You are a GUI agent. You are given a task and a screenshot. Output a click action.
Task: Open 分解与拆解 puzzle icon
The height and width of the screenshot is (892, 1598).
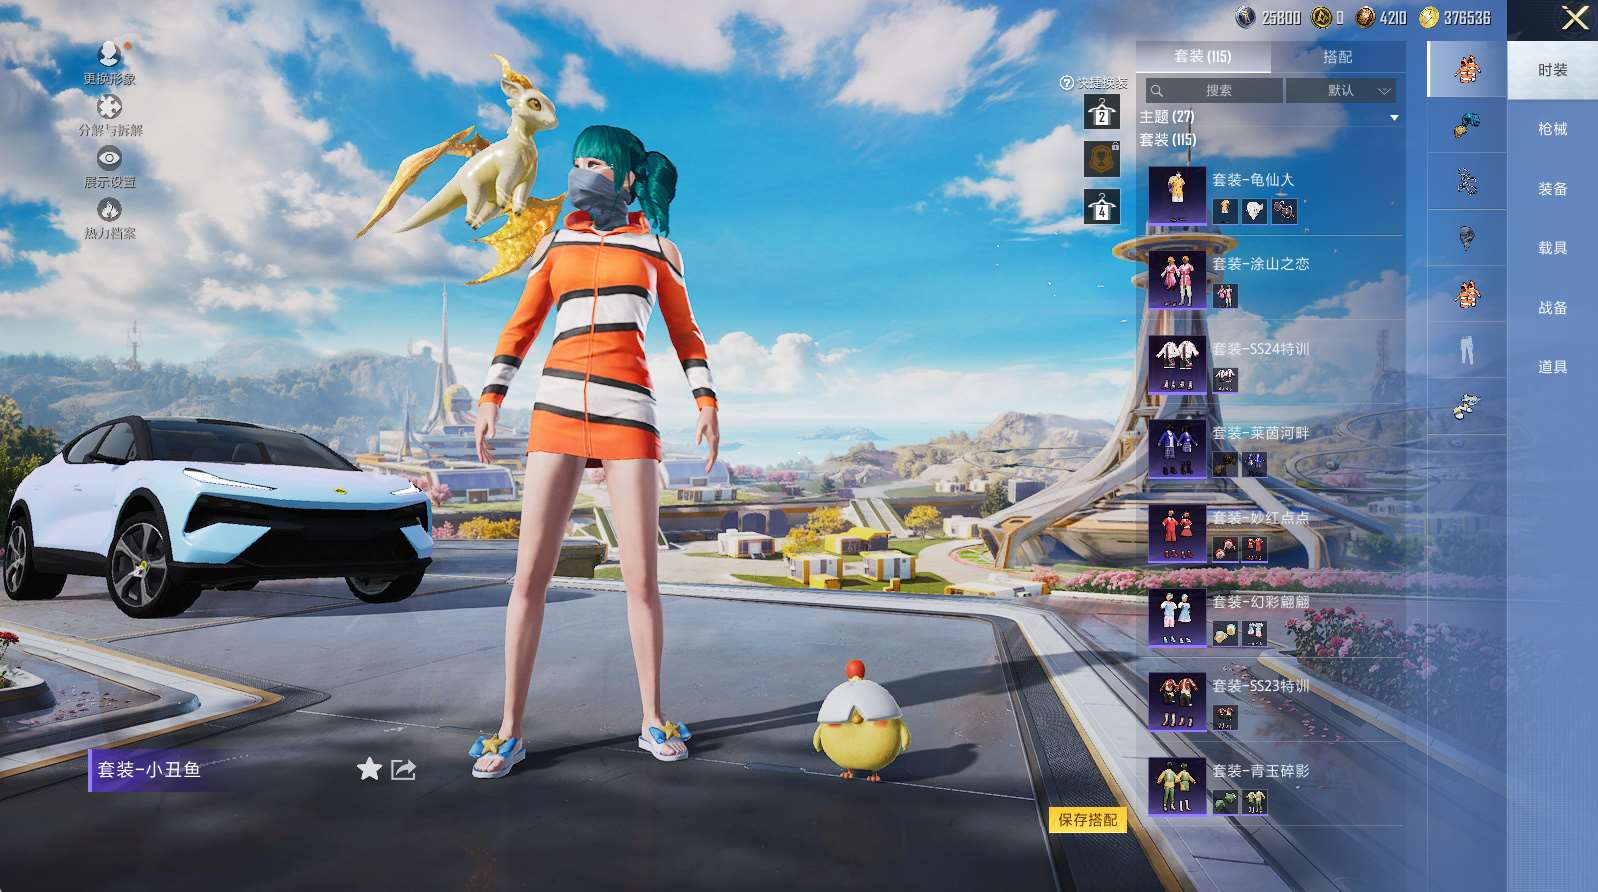[x=109, y=106]
